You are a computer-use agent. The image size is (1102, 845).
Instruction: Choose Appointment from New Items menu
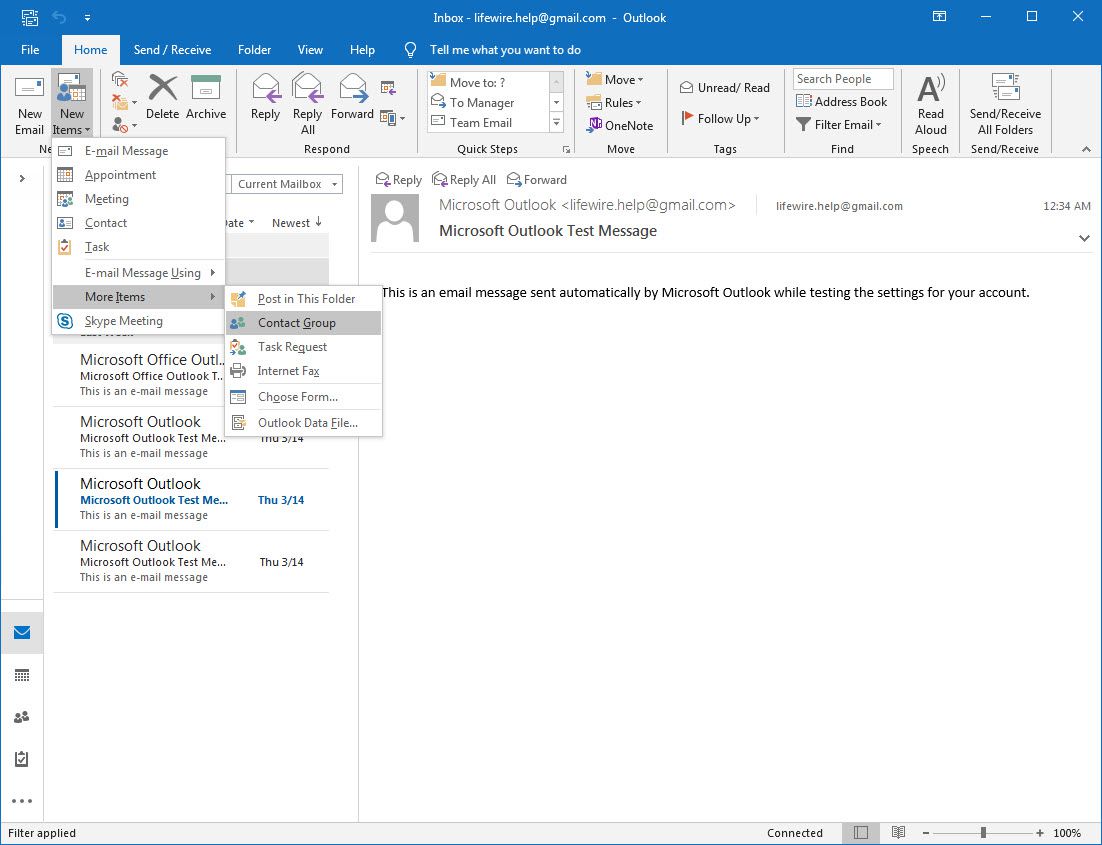pos(138,175)
